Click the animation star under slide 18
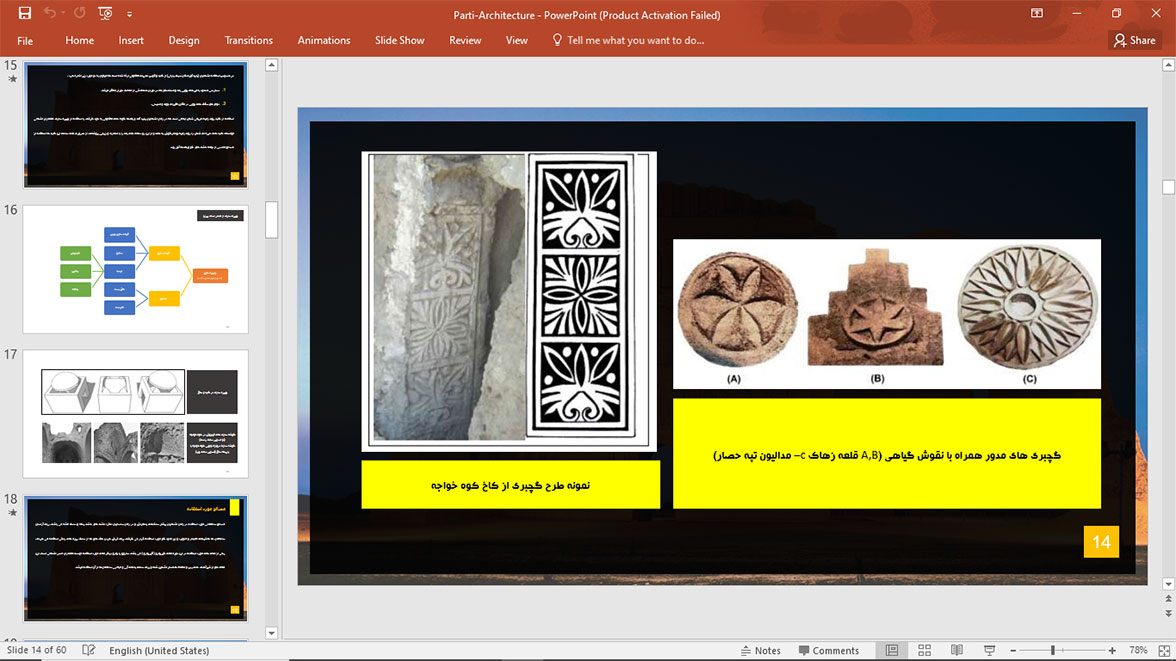This screenshot has height=661, width=1176. click(x=12, y=512)
